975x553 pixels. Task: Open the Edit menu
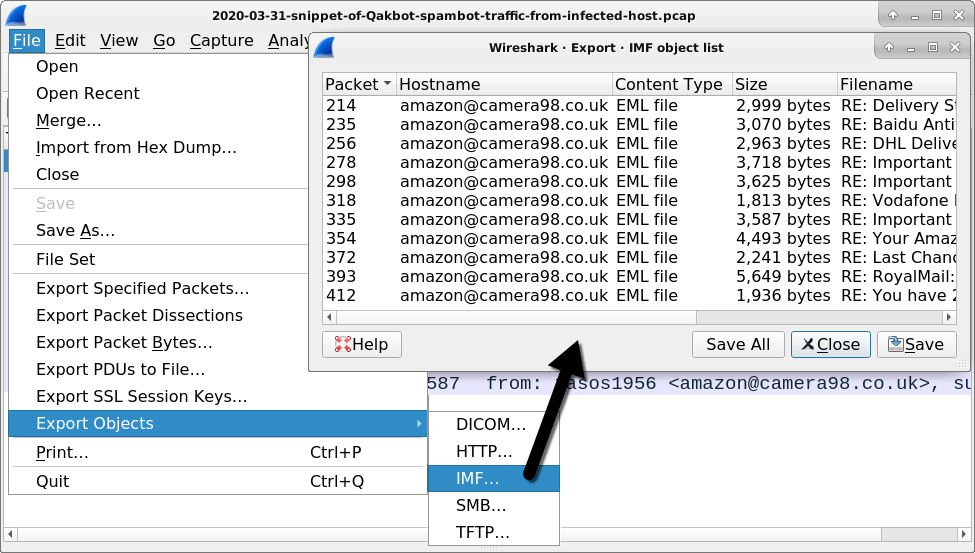[70, 40]
